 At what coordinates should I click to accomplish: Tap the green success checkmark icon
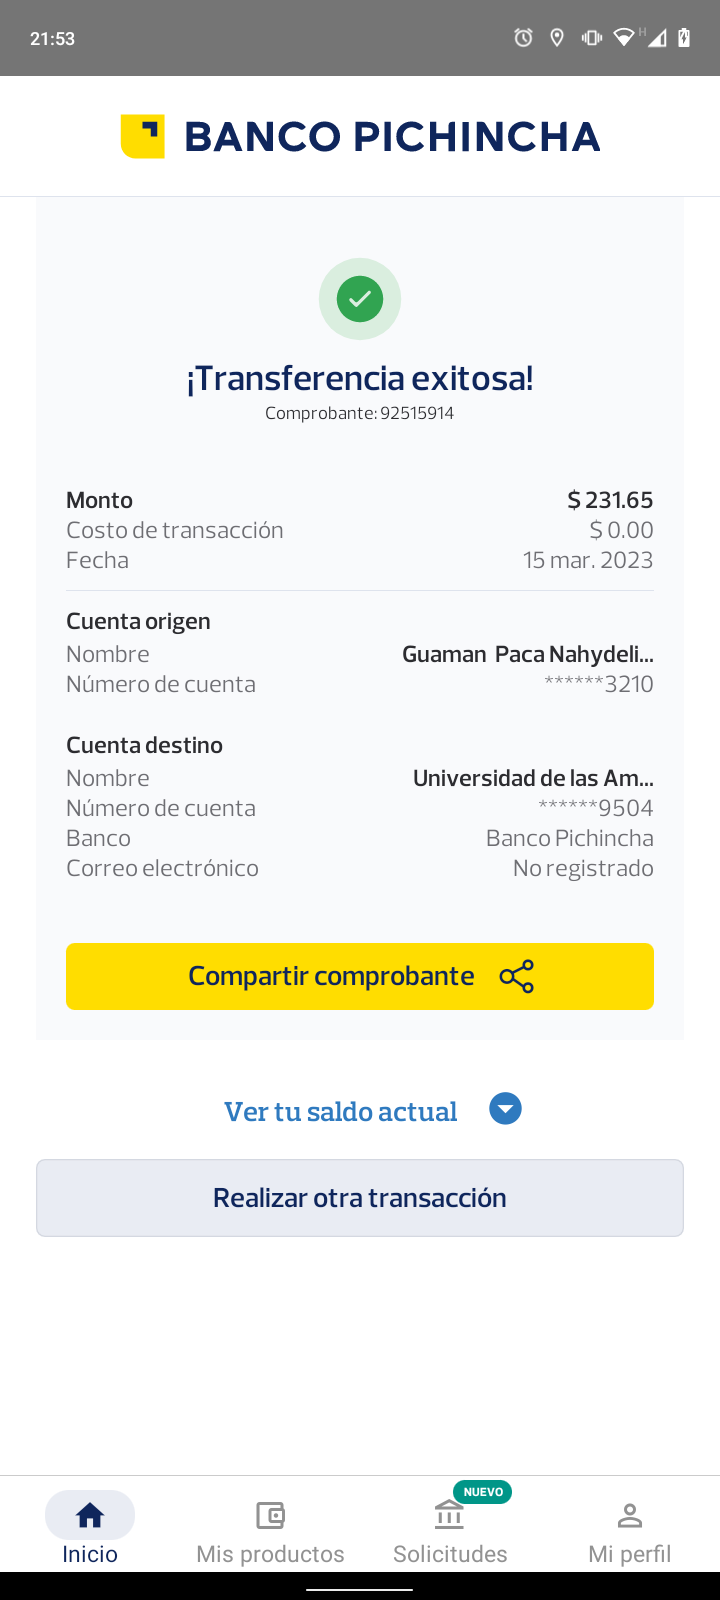[360, 299]
